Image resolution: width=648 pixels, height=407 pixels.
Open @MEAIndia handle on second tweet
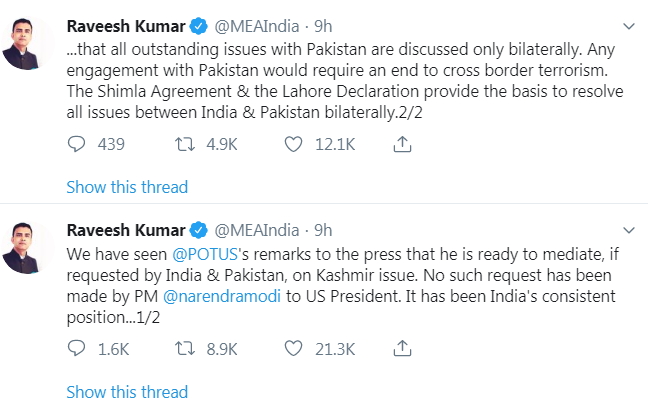coord(257,230)
